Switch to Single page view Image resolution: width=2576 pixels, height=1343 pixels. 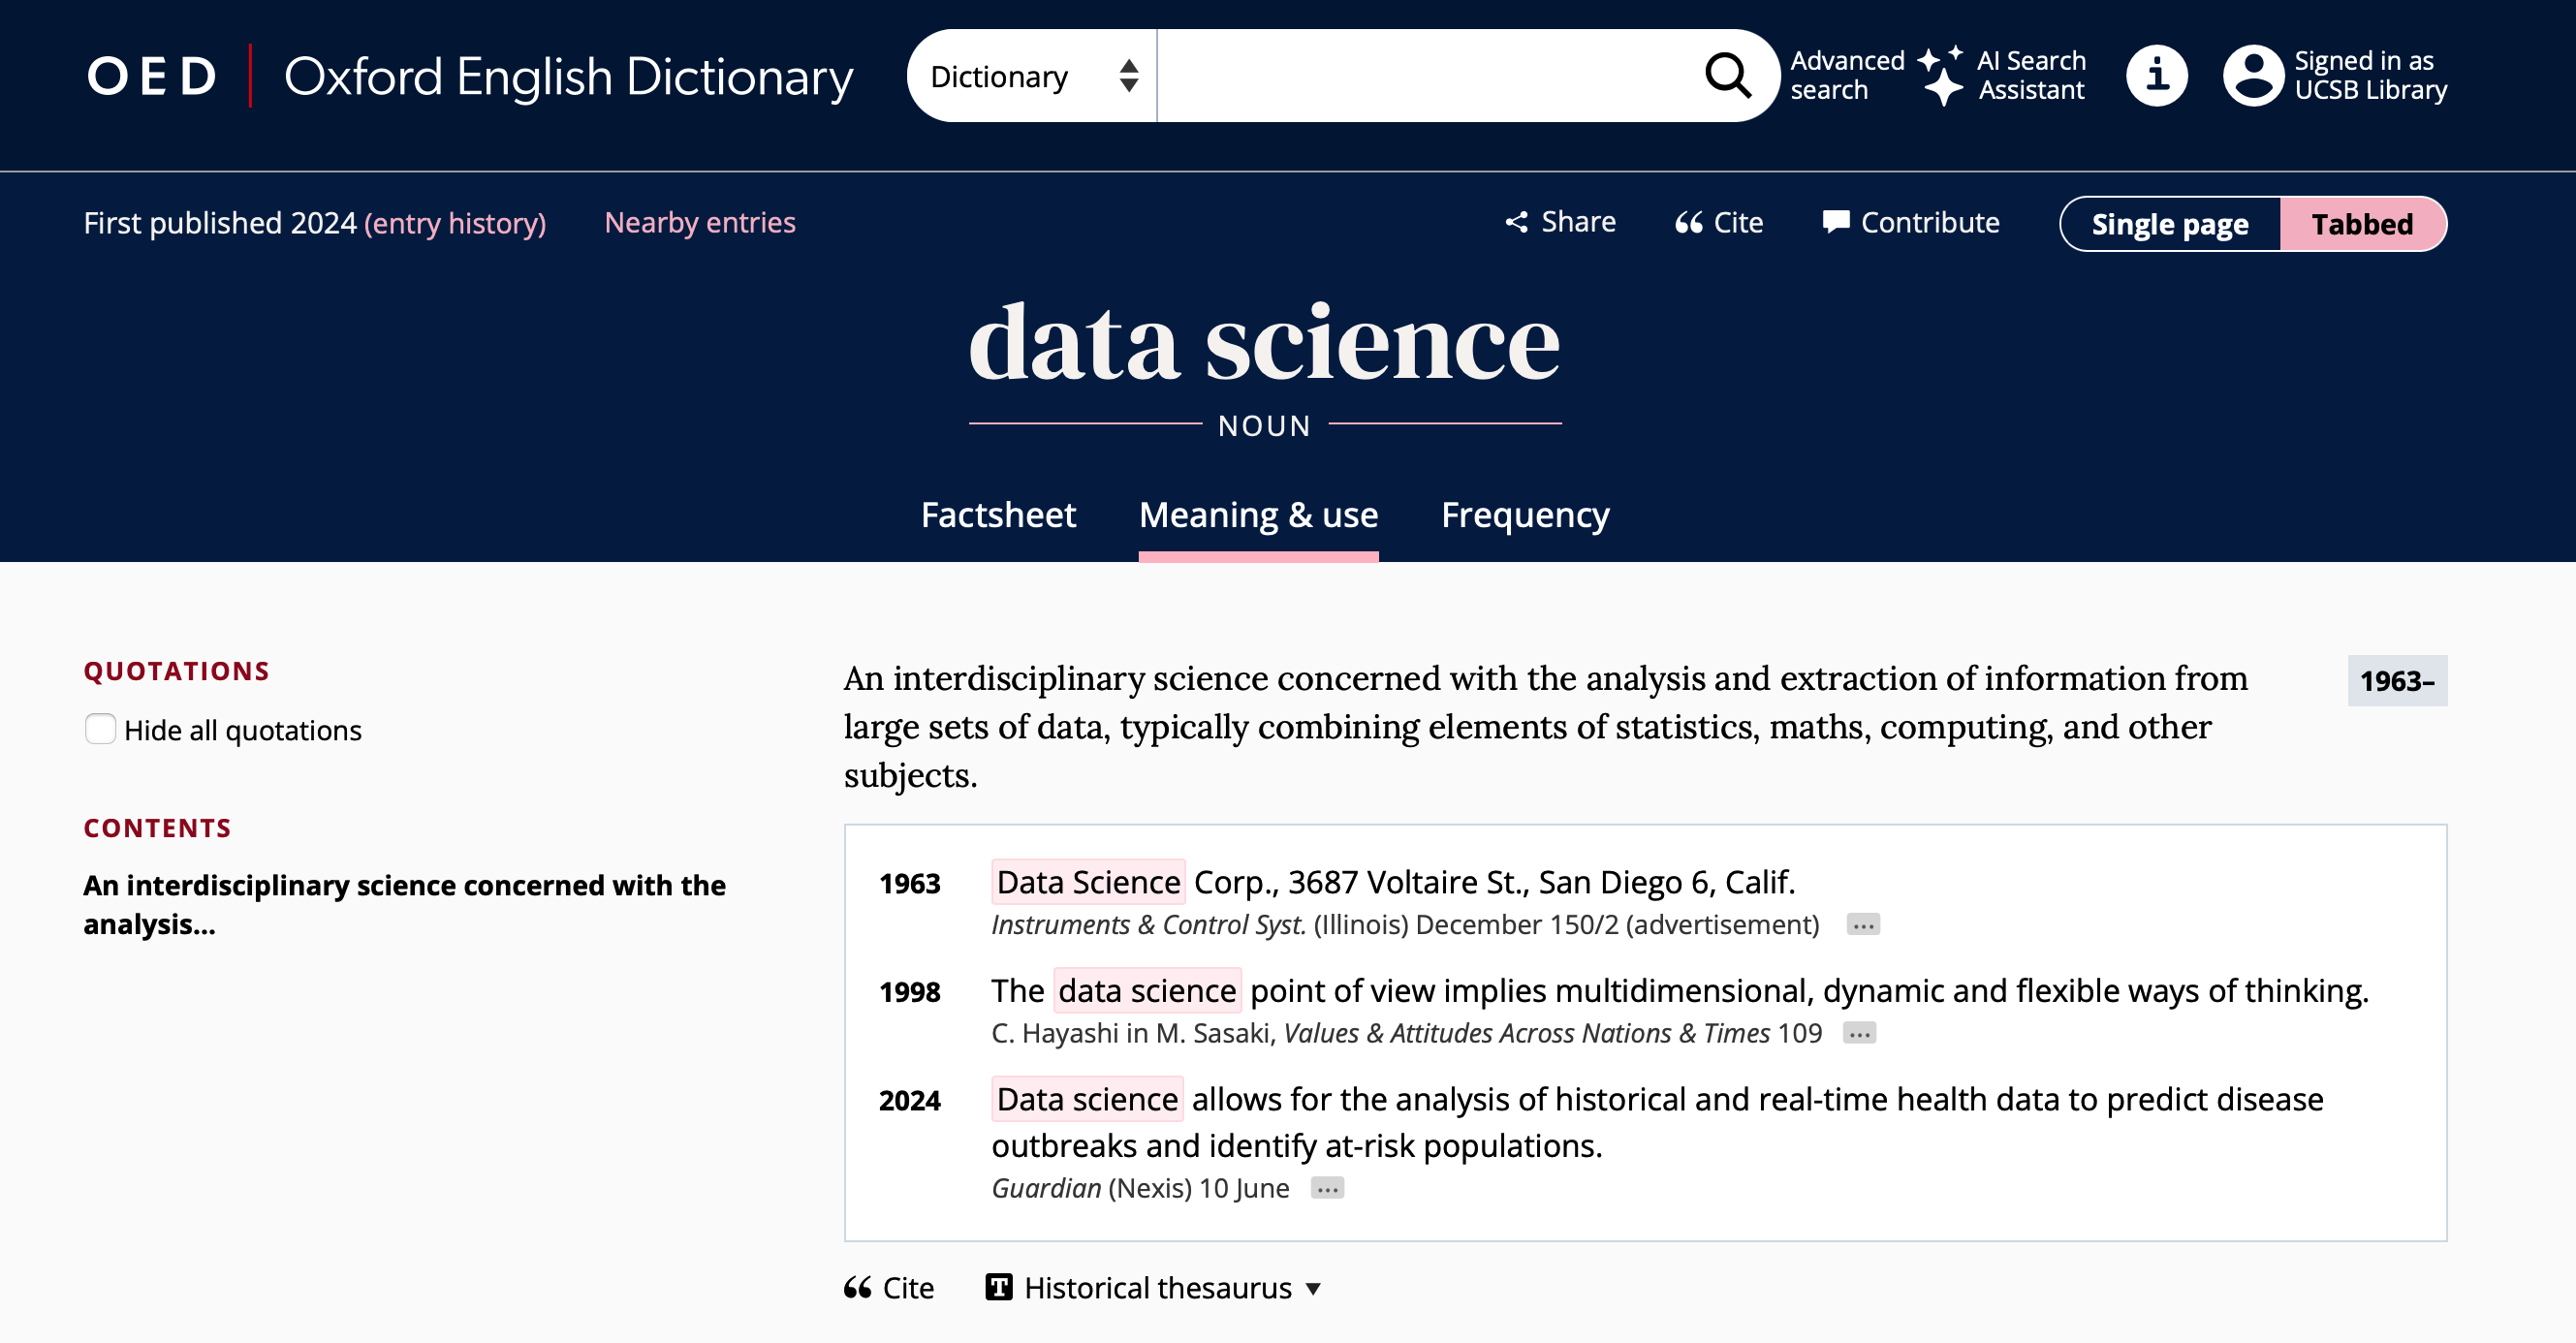[x=2169, y=224]
